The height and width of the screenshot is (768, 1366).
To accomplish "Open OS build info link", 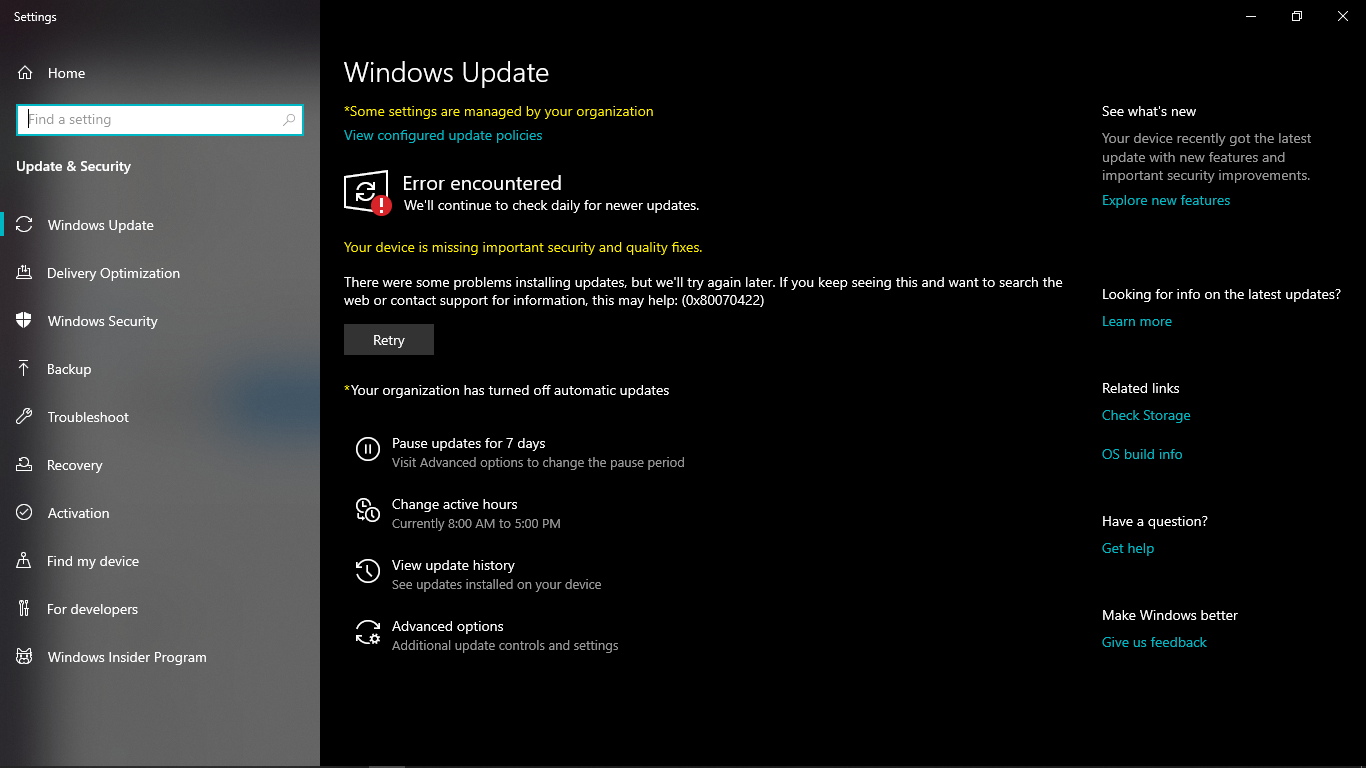I will pyautogui.click(x=1142, y=454).
